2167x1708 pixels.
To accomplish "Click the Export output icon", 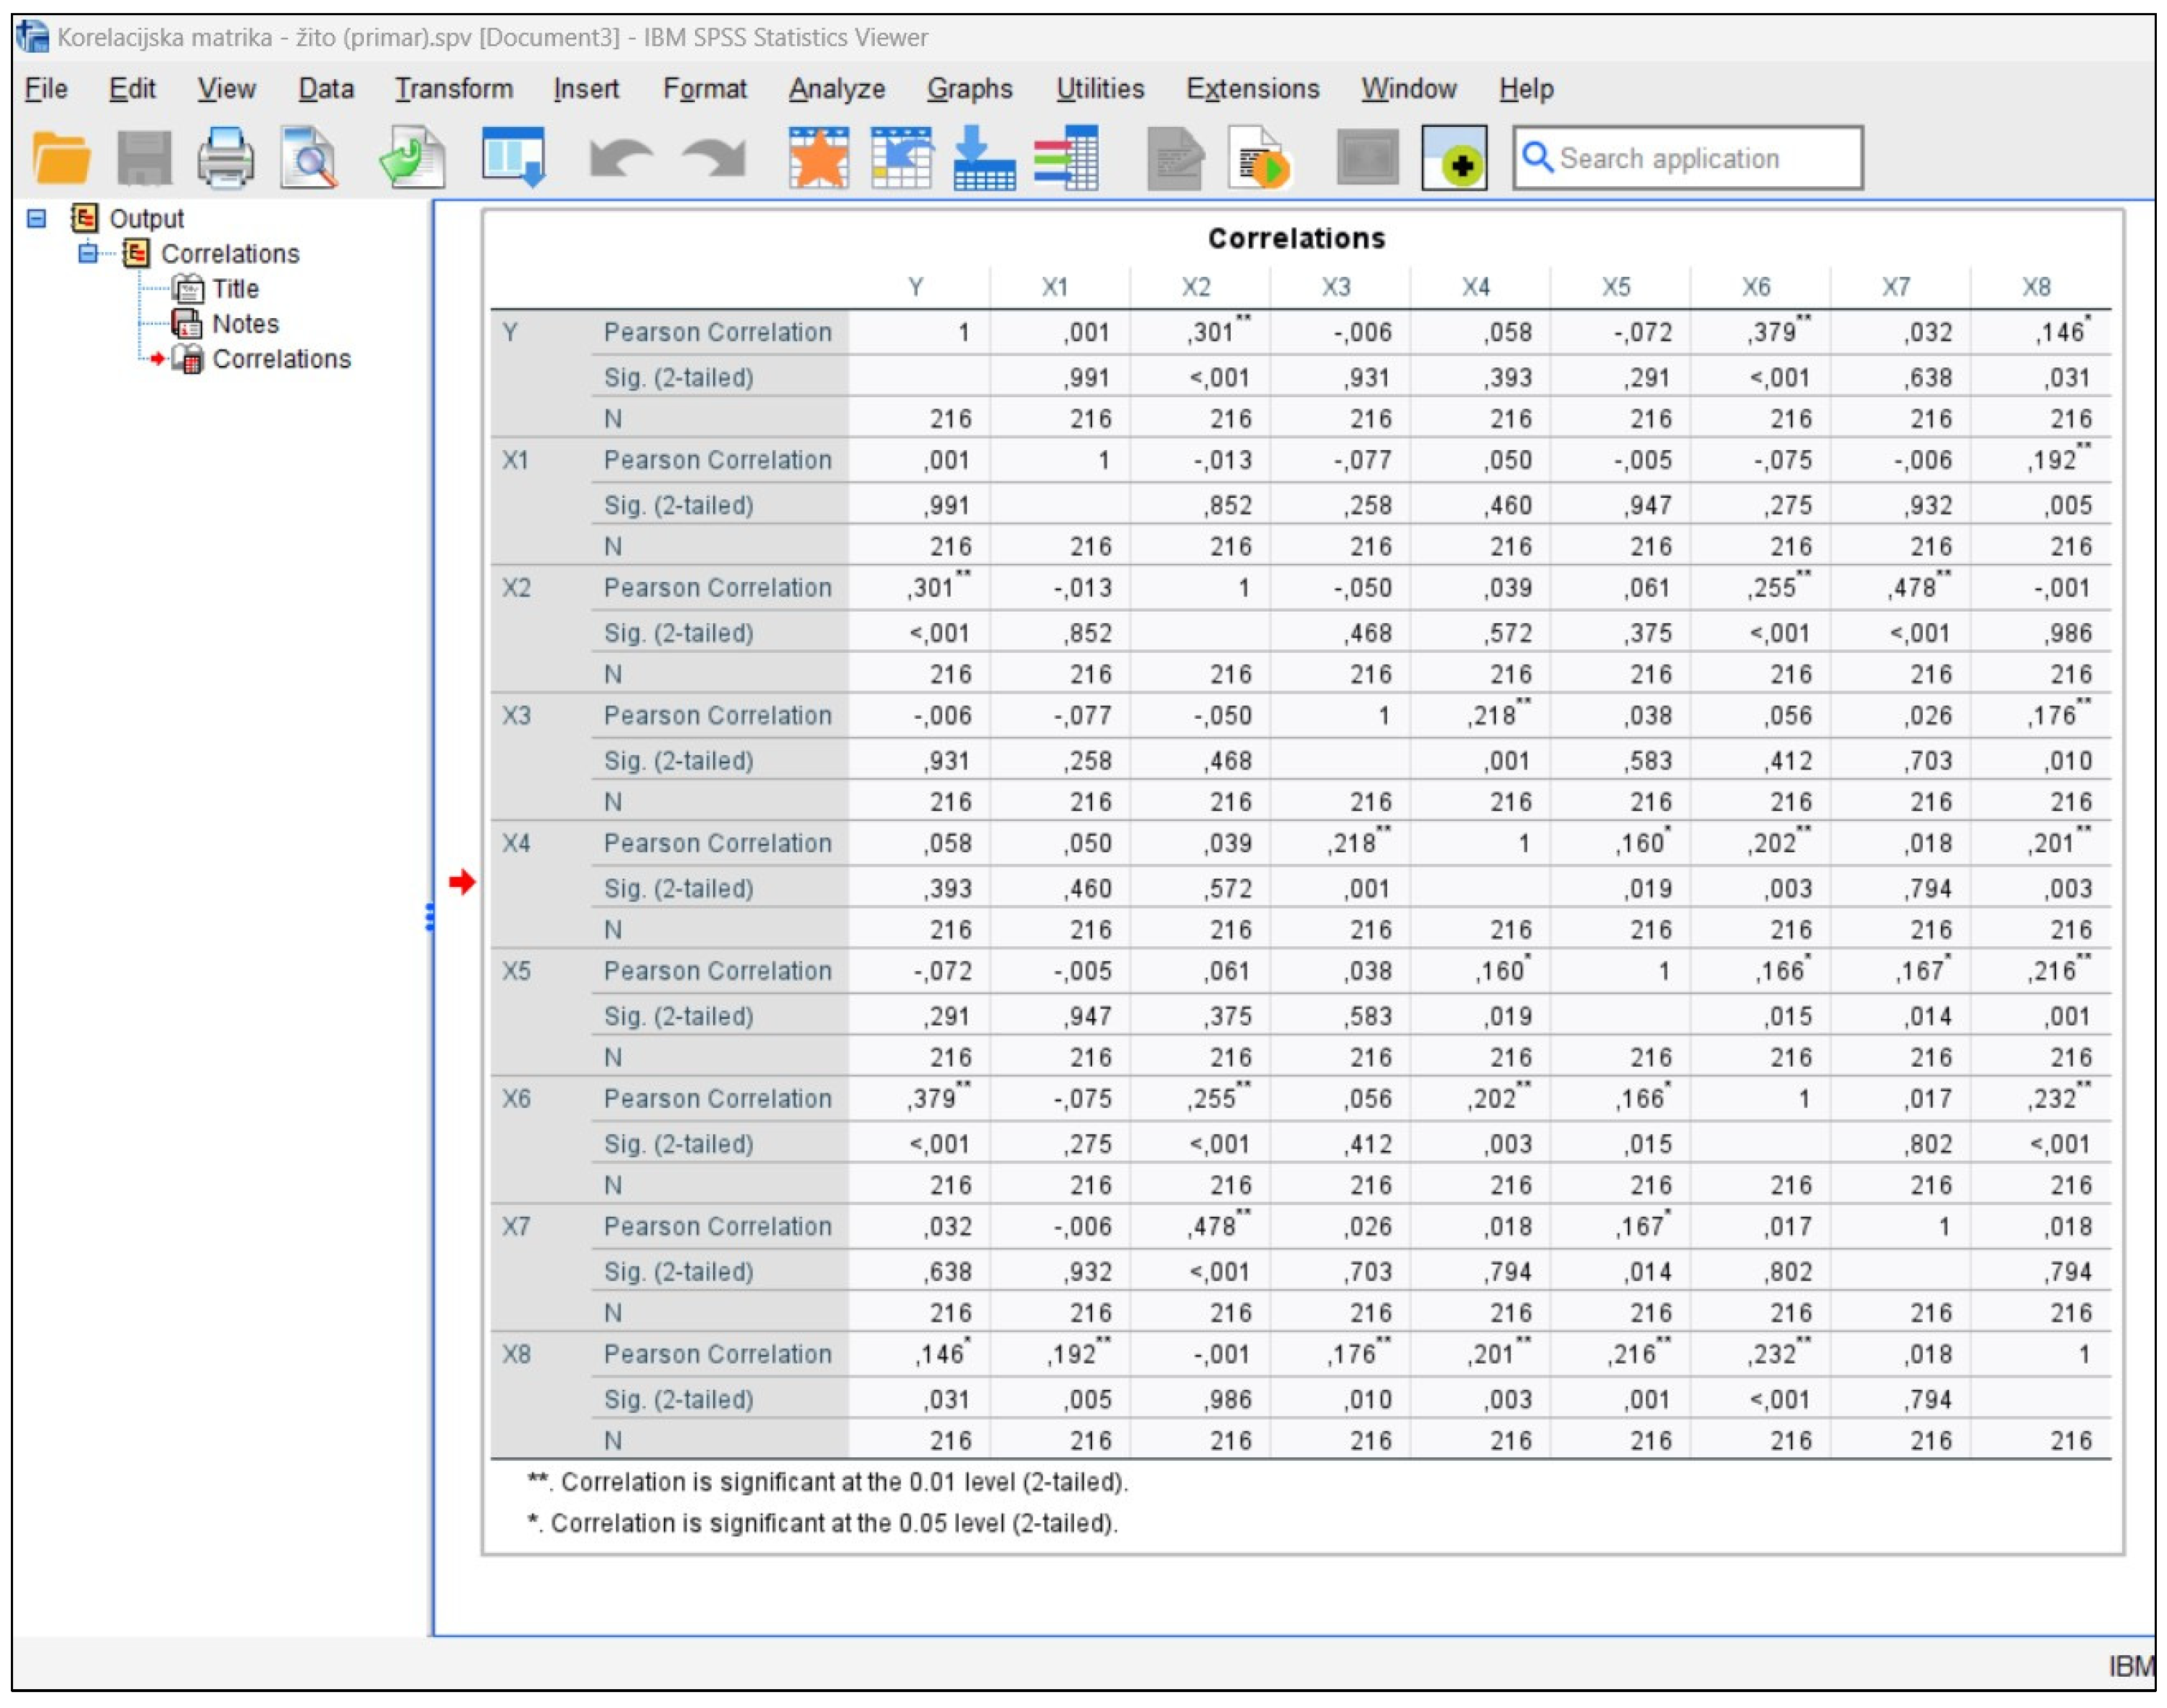I will point(413,158).
